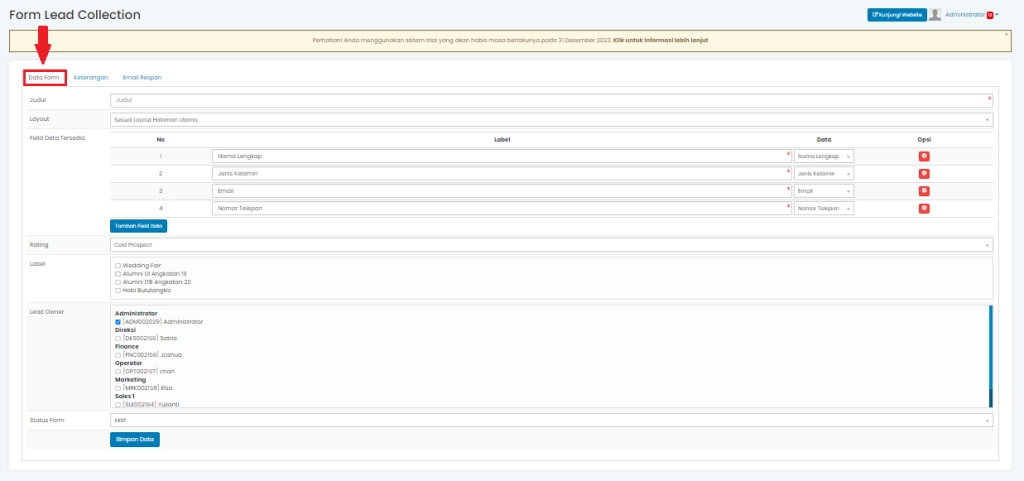
Task: Click the Simpan Data button
Action: (135, 439)
